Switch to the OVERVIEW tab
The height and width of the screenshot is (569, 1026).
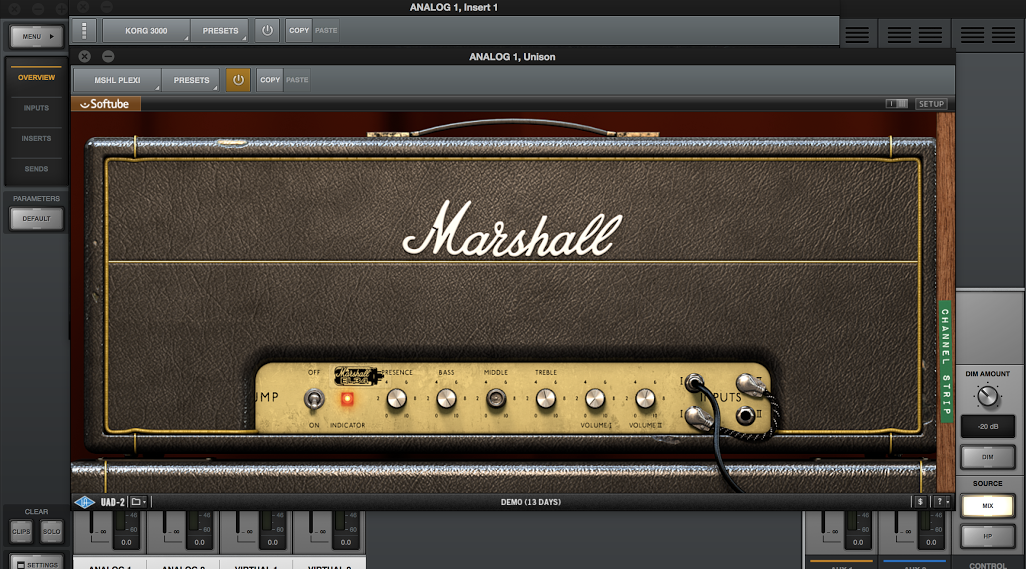pyautogui.click(x=37, y=78)
